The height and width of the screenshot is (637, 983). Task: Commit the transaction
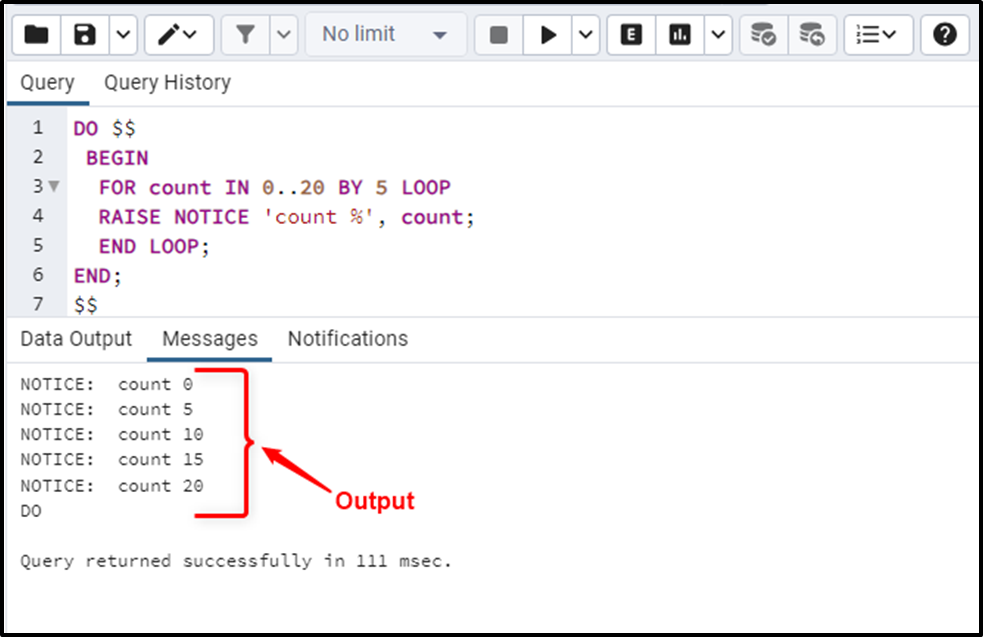(764, 35)
